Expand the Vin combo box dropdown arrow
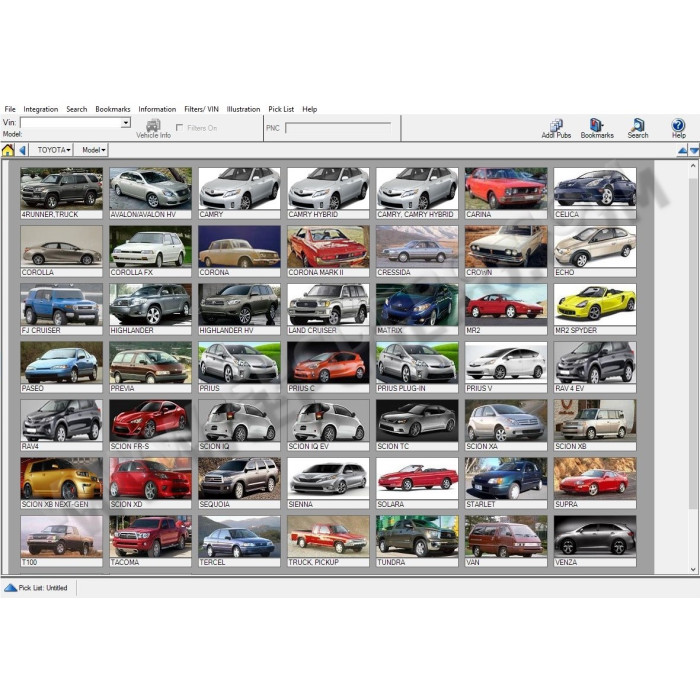The height and width of the screenshot is (700, 700). [126, 122]
